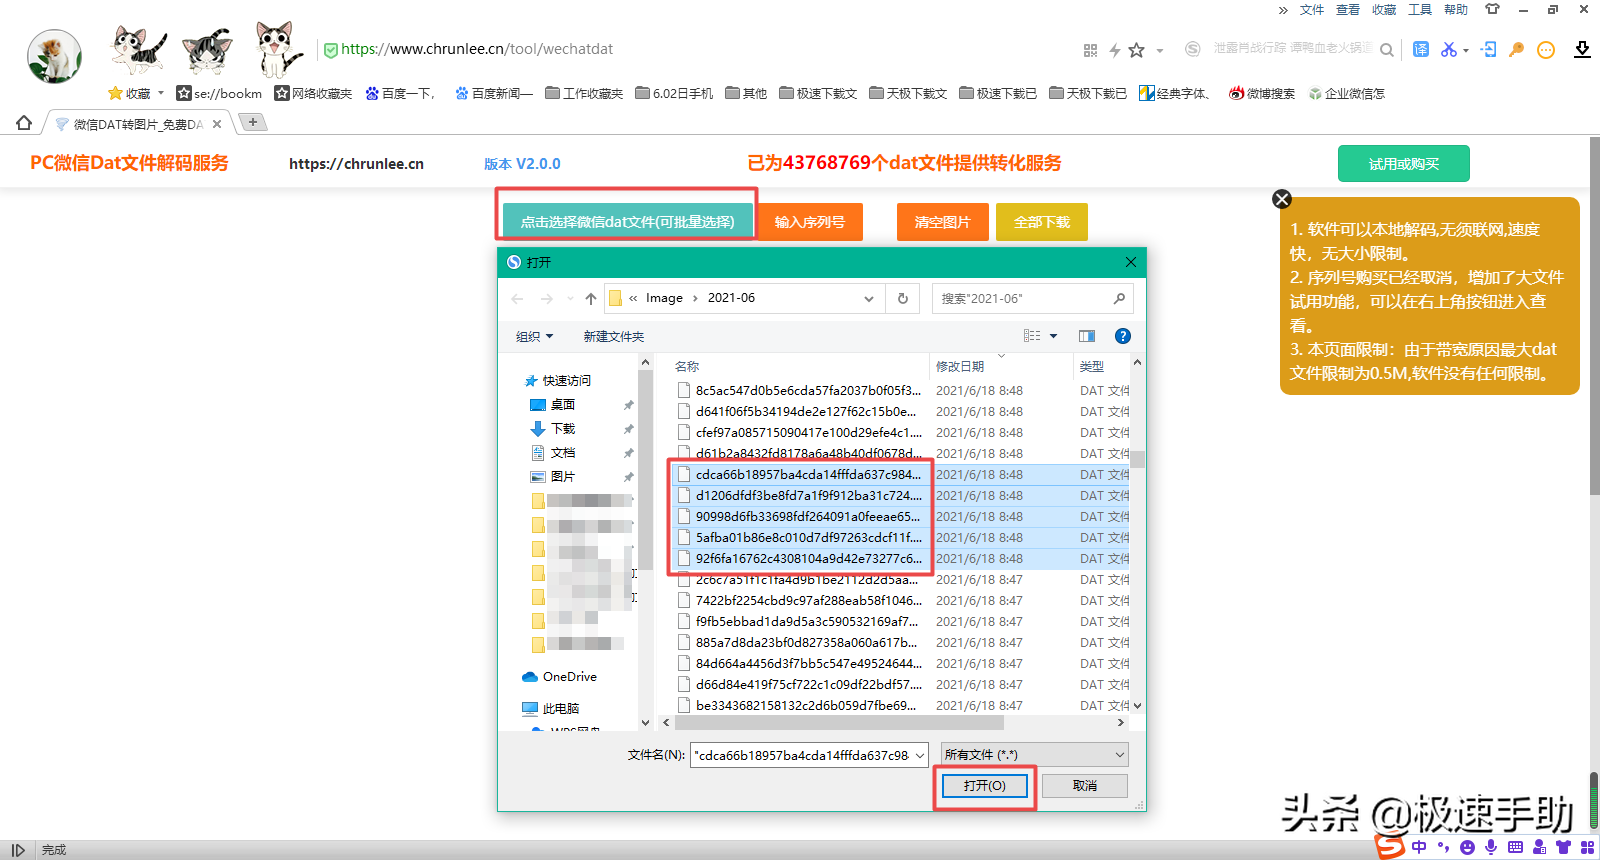1600x860 pixels.
Task: Open the 组织 dropdown menu
Action: tap(534, 336)
